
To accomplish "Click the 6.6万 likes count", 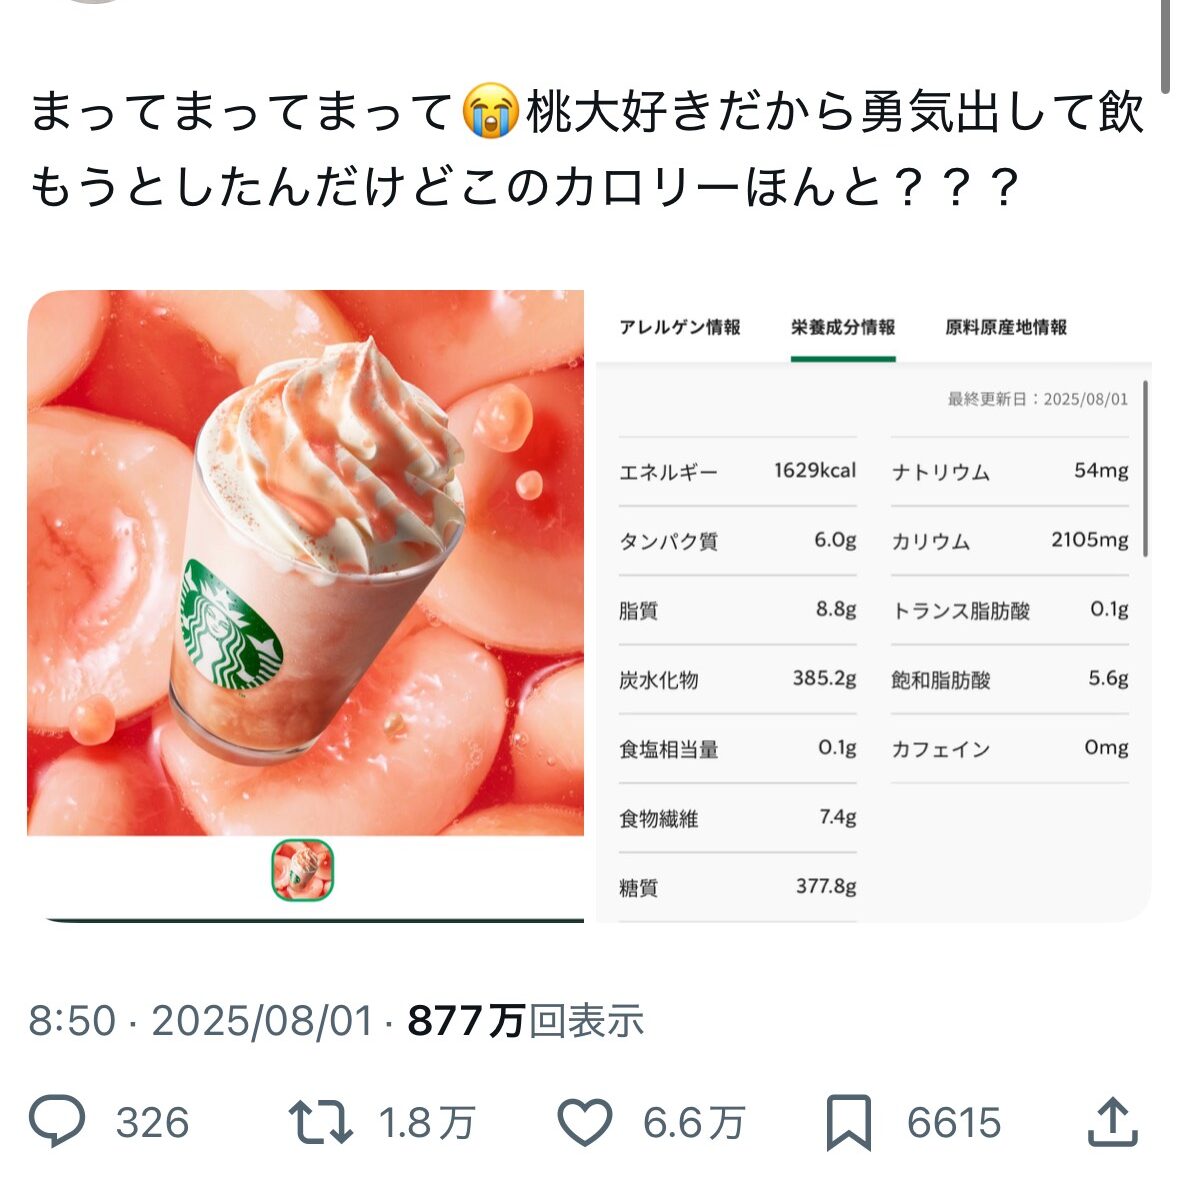I will pyautogui.click(x=694, y=1123).
